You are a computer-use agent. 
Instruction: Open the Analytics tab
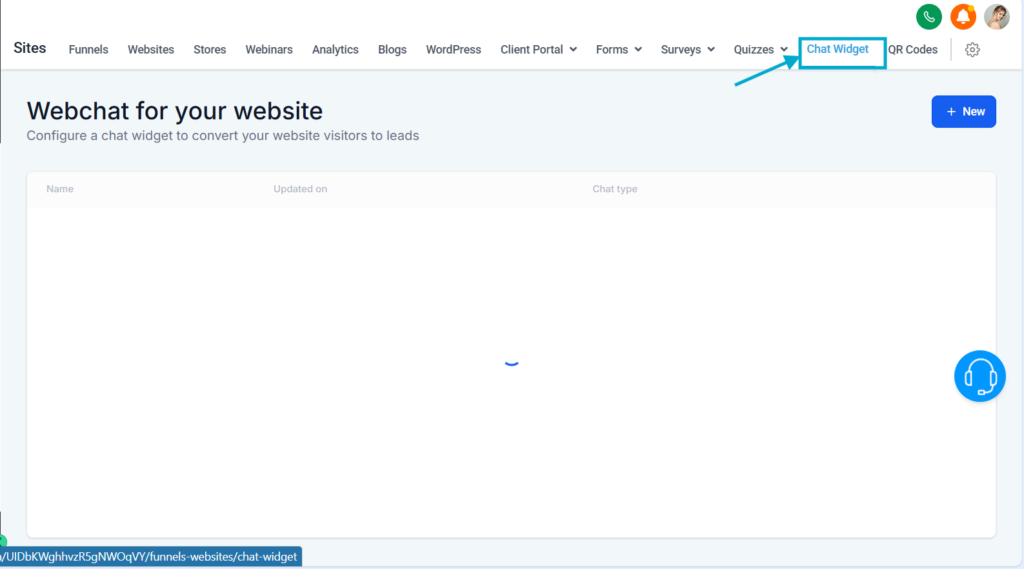(335, 50)
